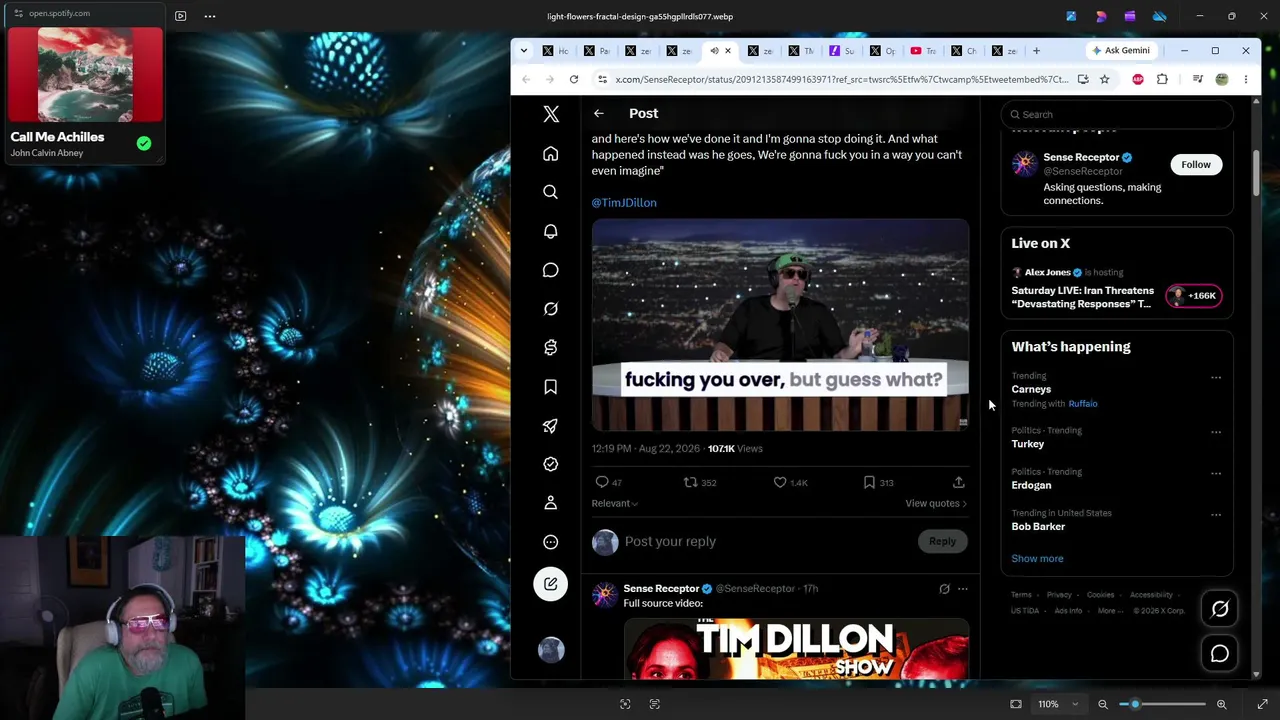This screenshot has height=720, width=1280.
Task: Open Chrome extensions puzzle icon
Action: tap(1162, 79)
